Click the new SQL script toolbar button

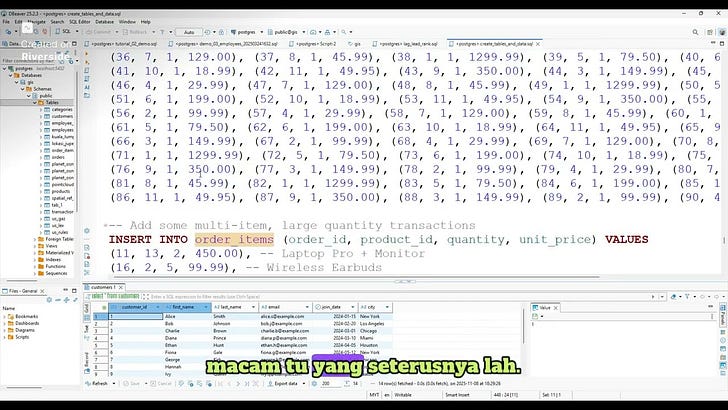tap(64, 32)
